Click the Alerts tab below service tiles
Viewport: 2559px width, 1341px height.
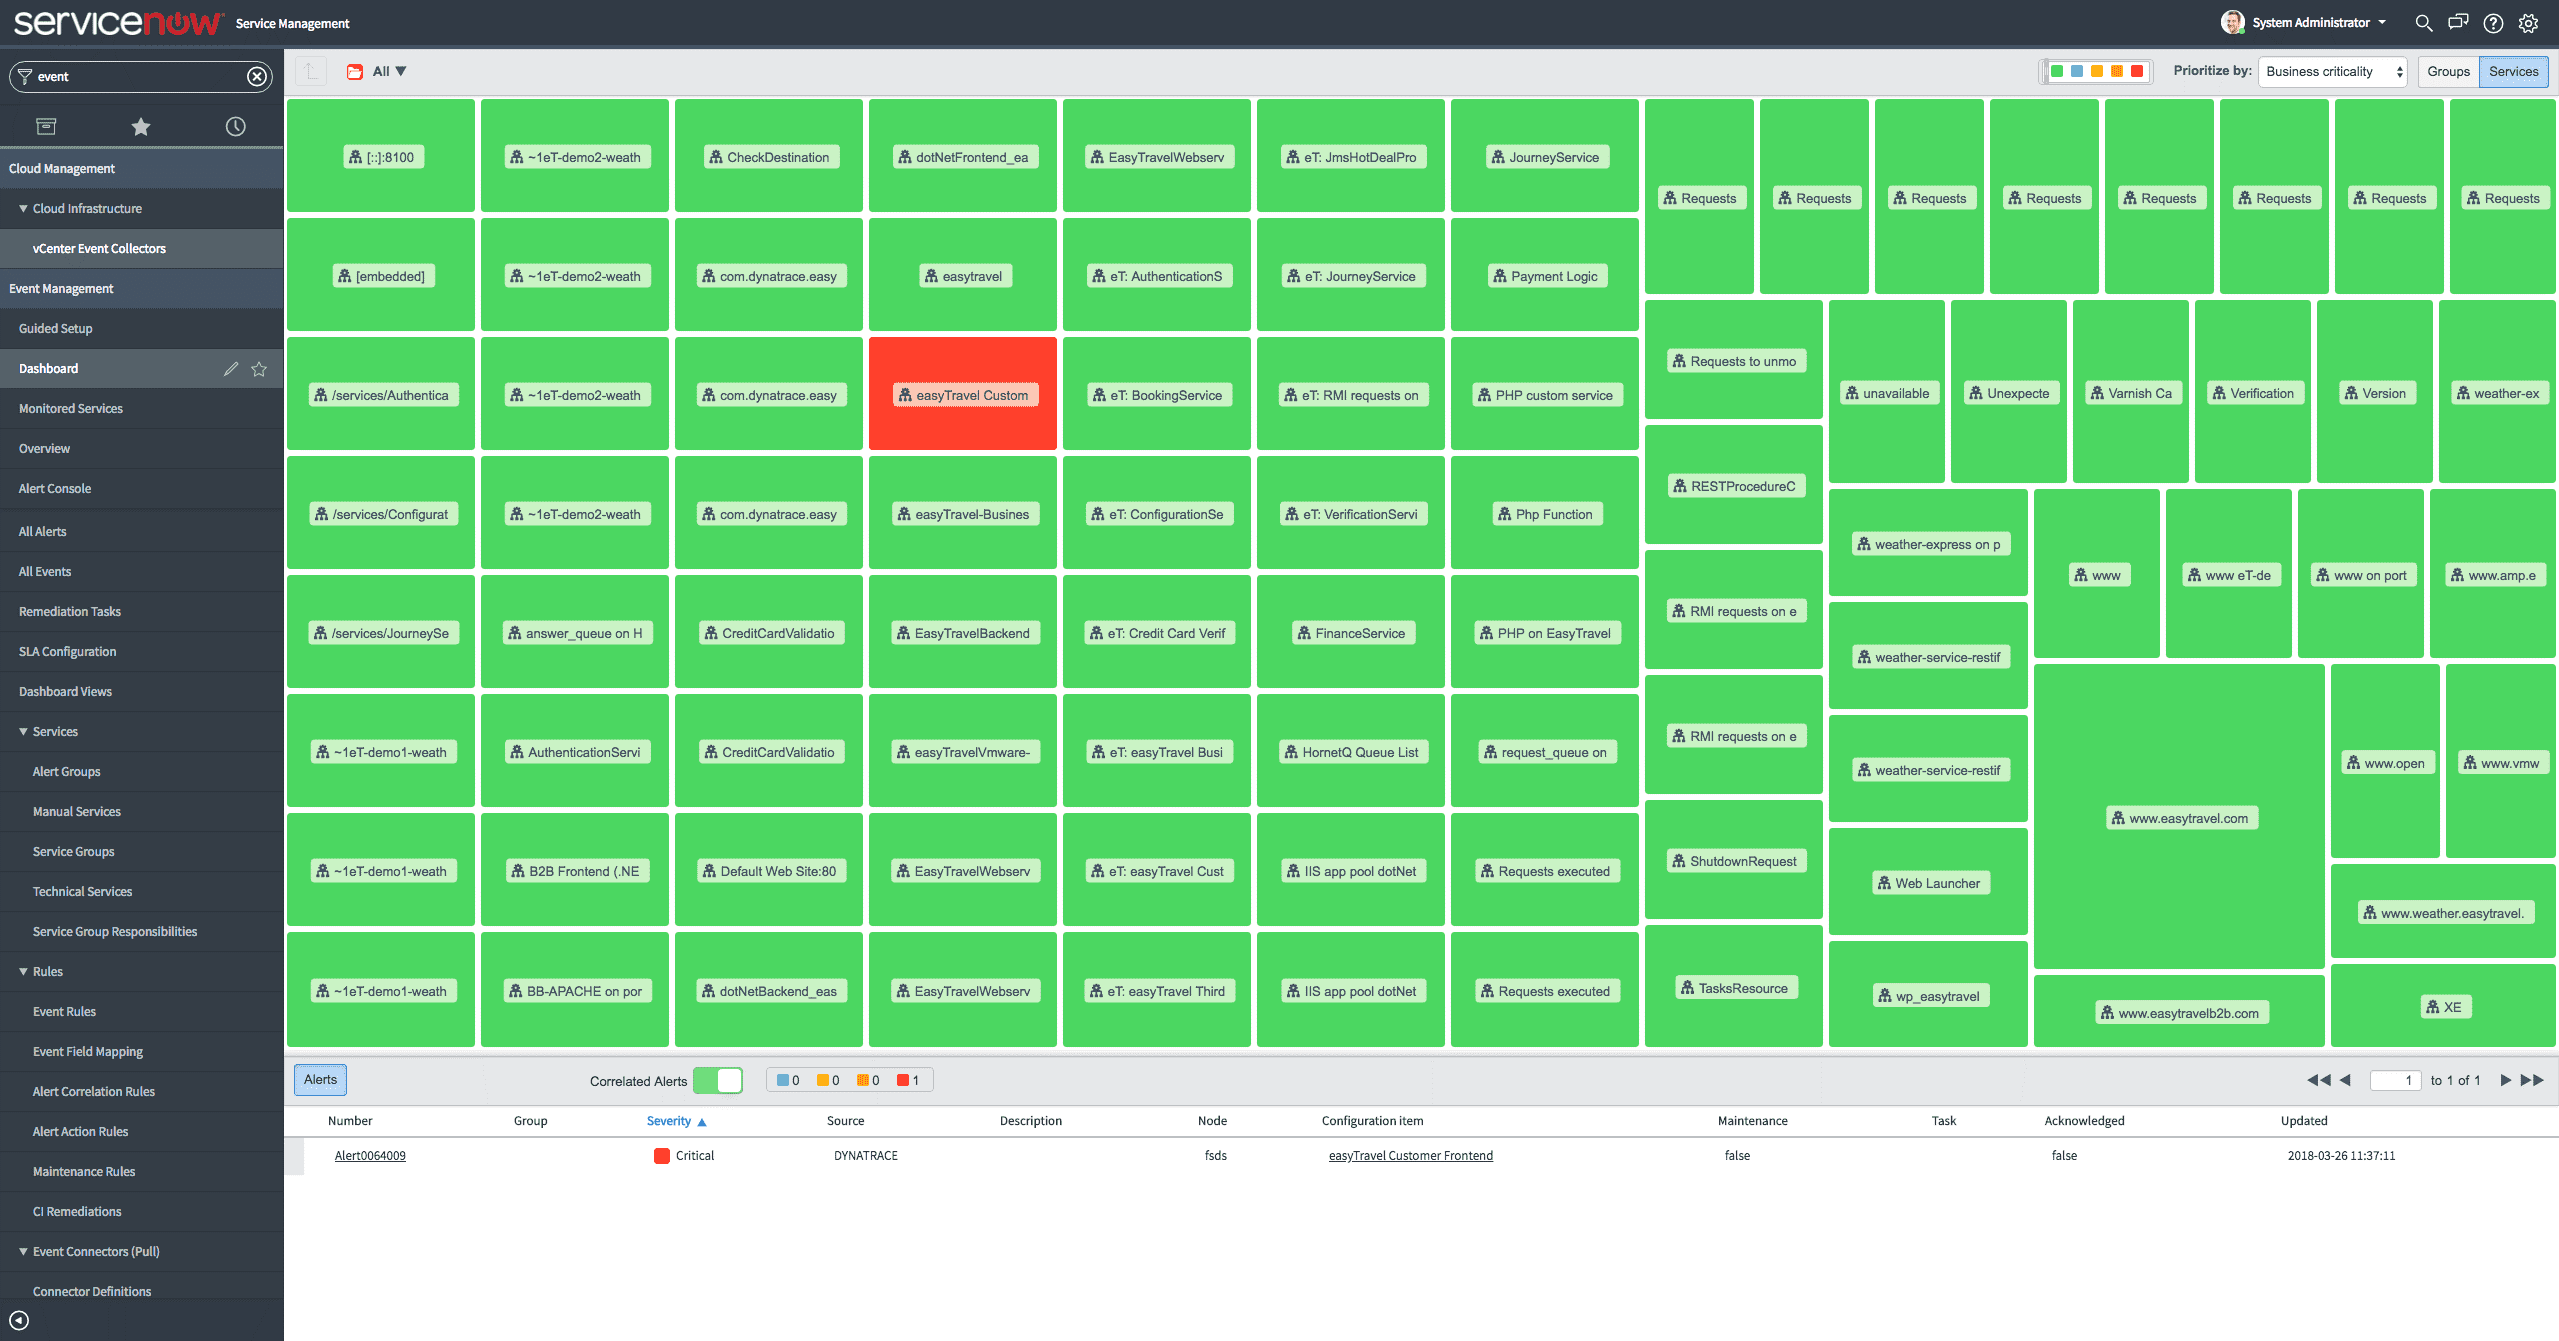tap(322, 1079)
